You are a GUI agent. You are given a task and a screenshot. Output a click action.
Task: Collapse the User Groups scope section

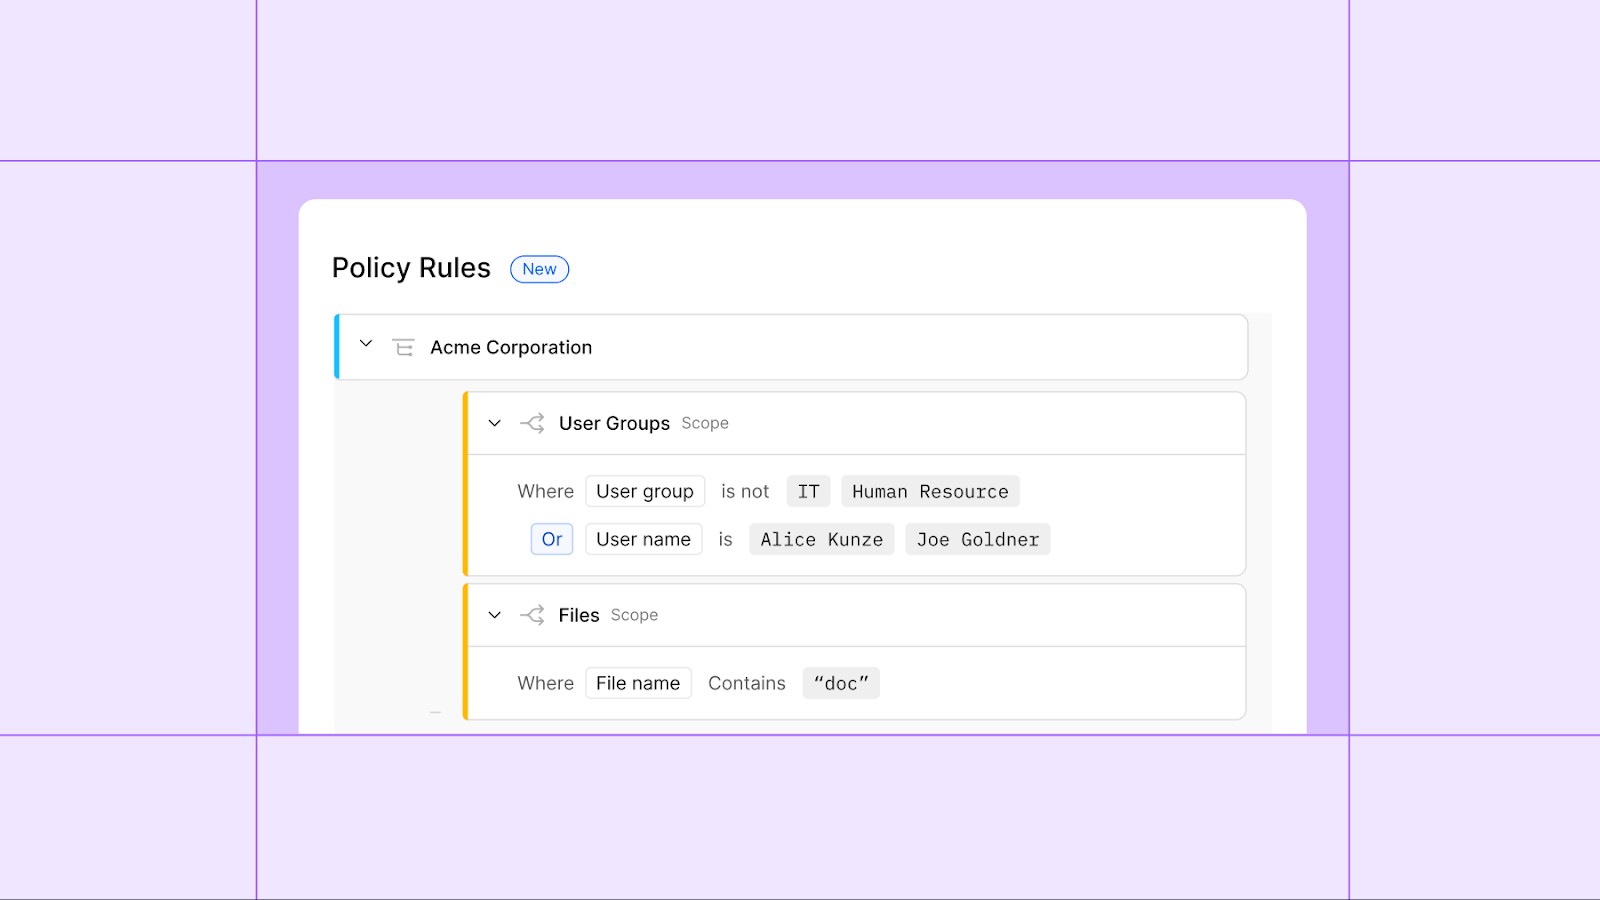[x=494, y=423]
